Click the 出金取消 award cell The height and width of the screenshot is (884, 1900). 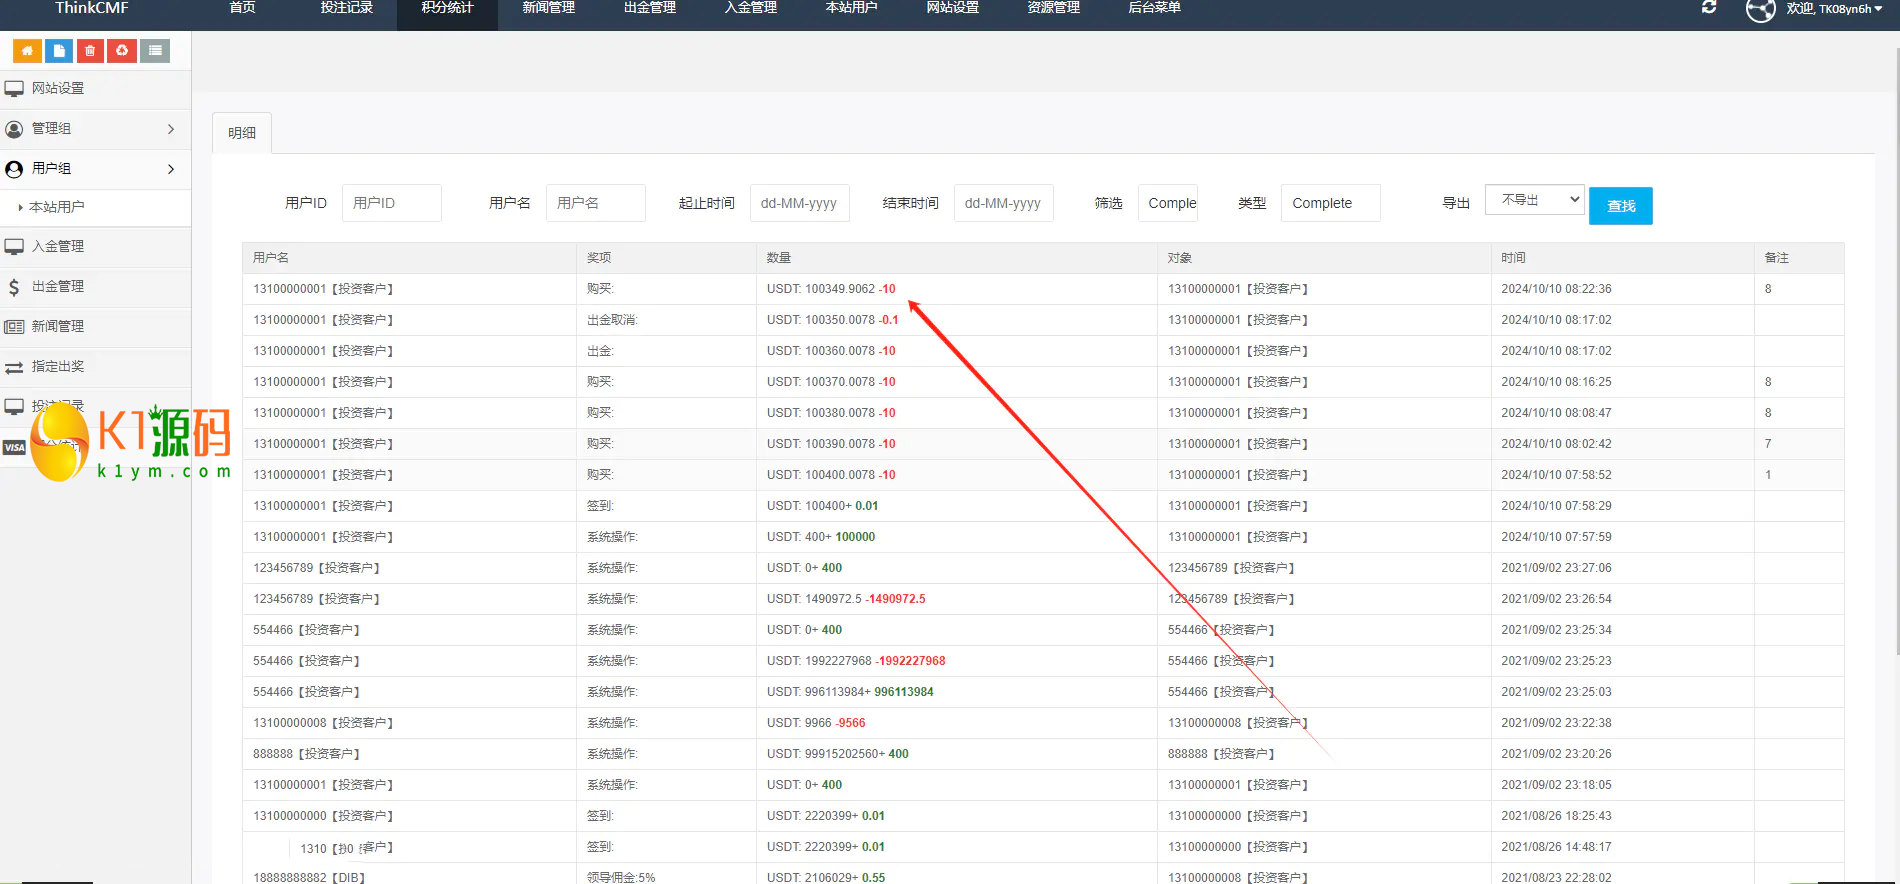click(x=612, y=320)
